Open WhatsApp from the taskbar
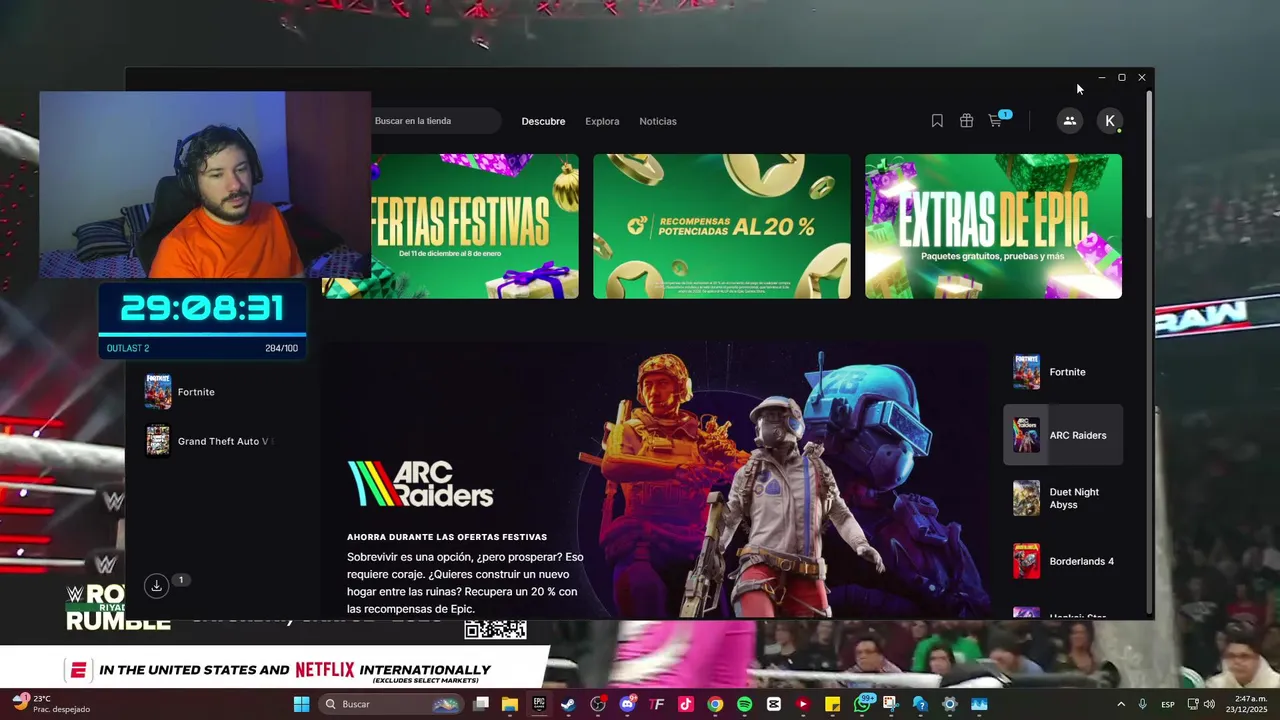1280x720 pixels. pyautogui.click(x=862, y=704)
